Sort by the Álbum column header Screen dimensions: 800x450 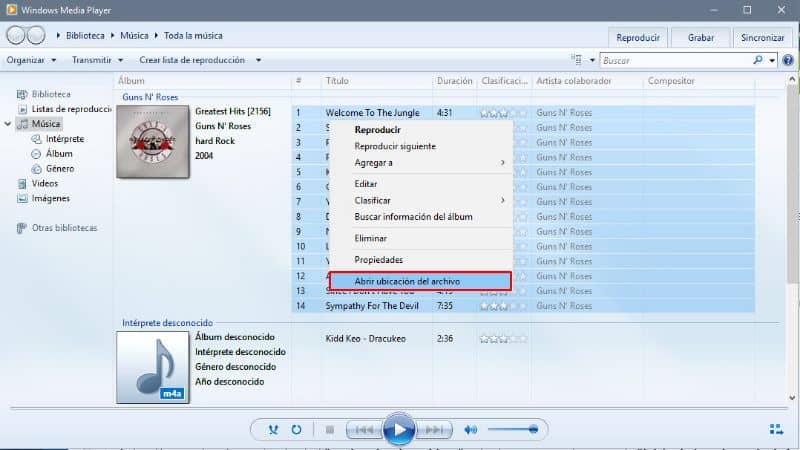[x=131, y=81]
